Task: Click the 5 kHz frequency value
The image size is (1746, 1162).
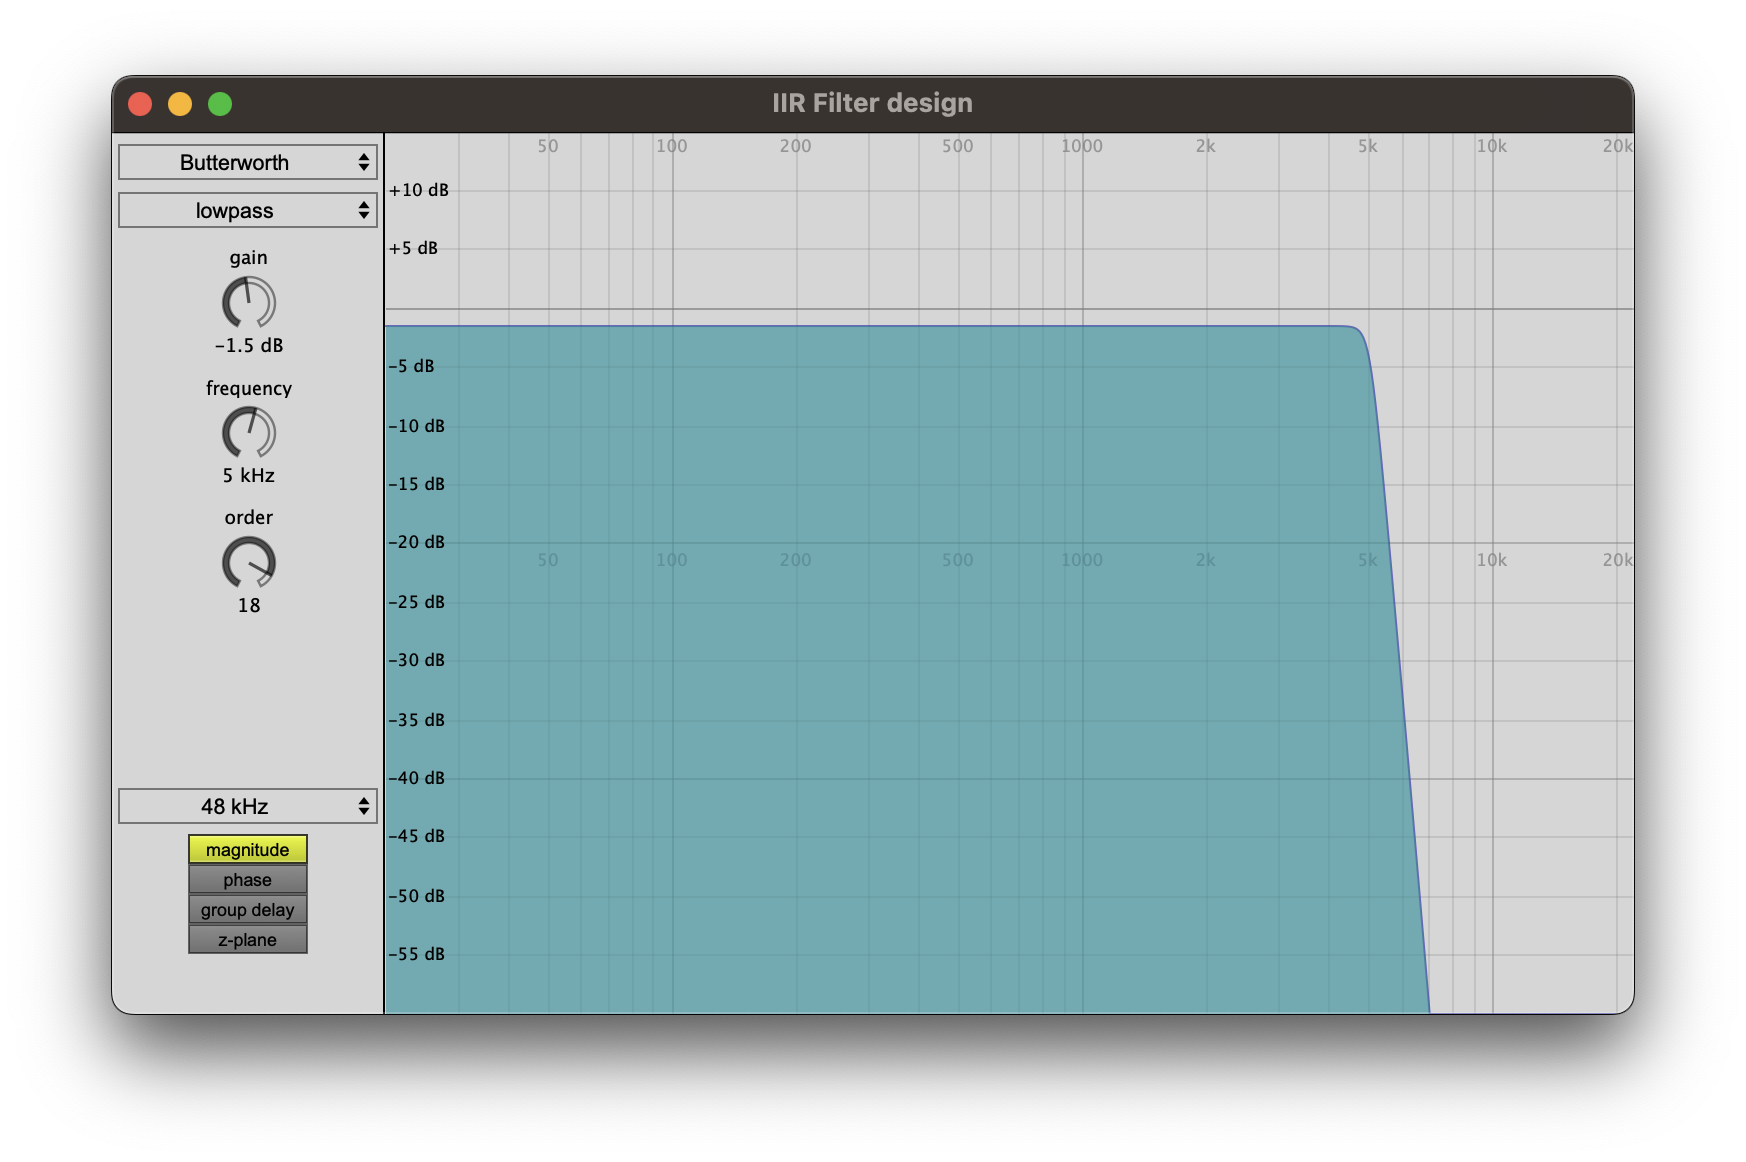Action: point(249,475)
